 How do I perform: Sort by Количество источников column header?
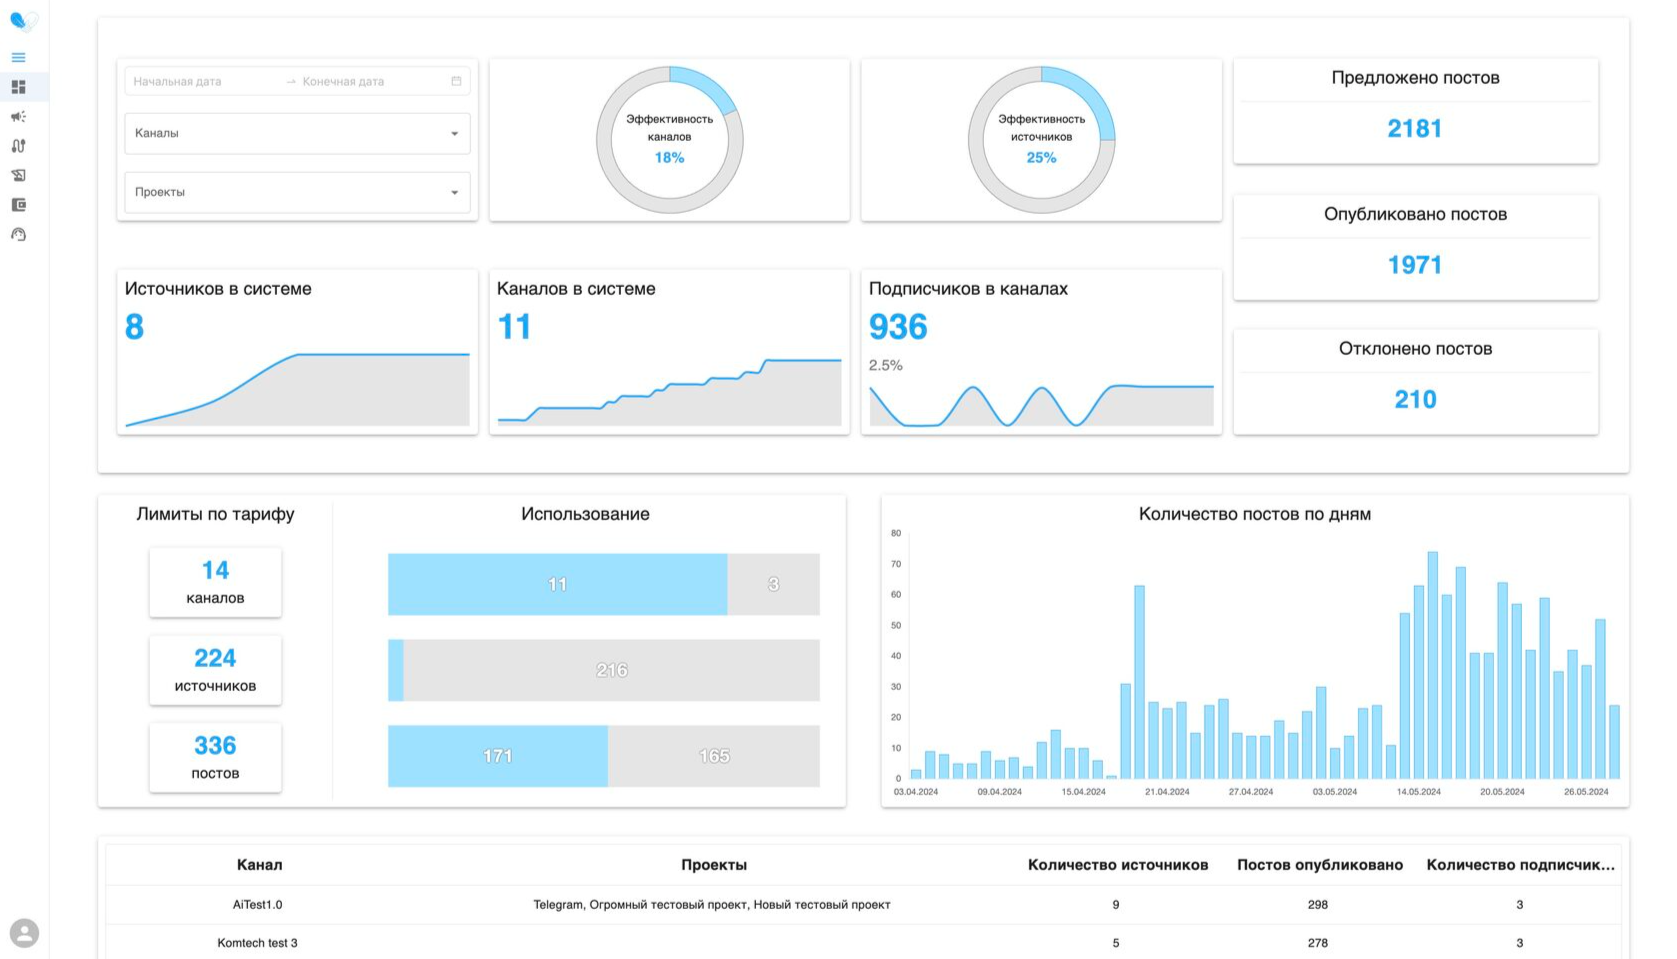coord(1117,865)
